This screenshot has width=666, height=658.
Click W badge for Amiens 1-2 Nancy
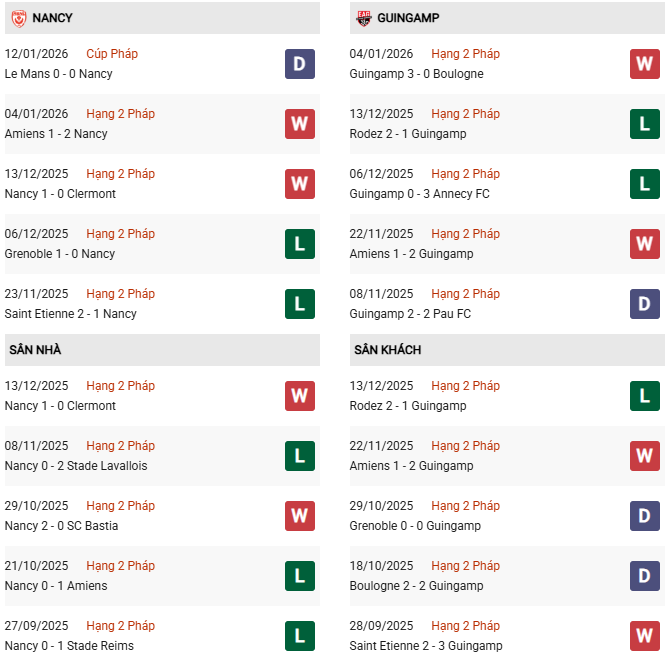(299, 124)
